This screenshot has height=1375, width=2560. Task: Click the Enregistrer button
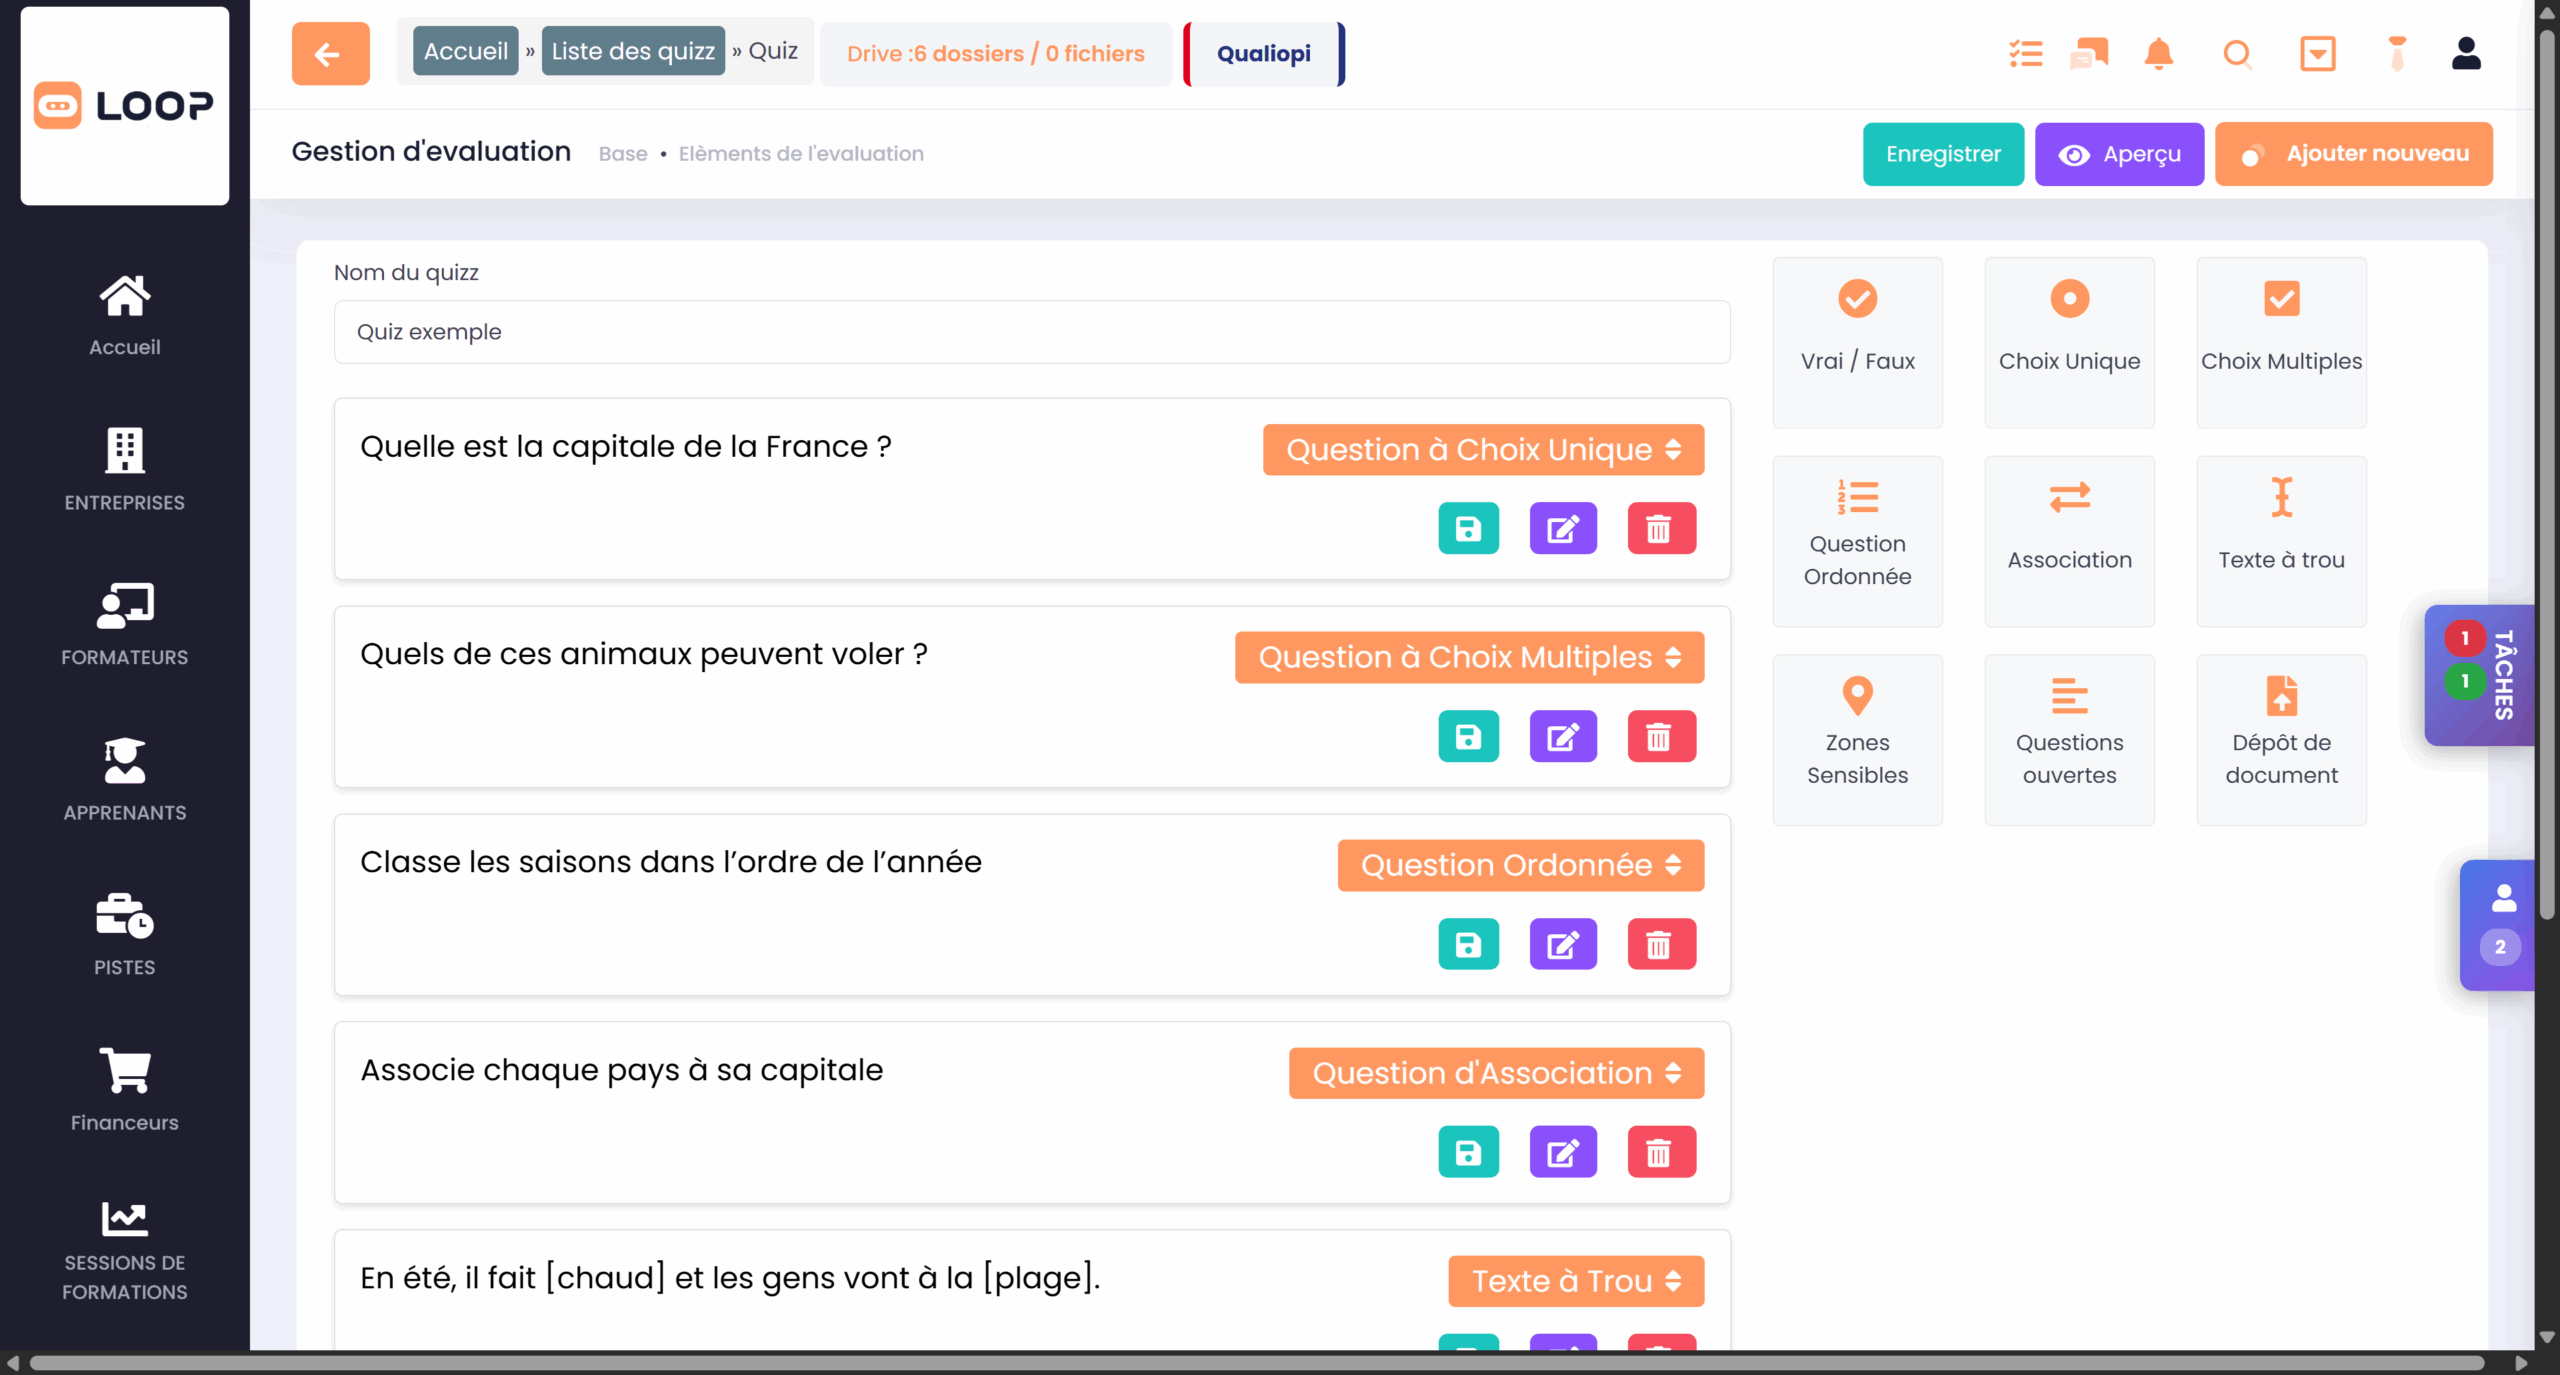1942,154
